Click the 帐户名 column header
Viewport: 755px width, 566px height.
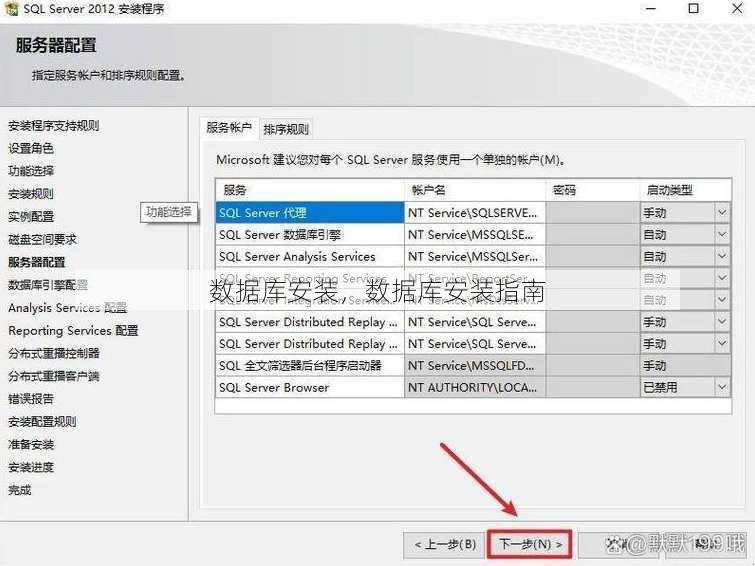[x=475, y=190]
